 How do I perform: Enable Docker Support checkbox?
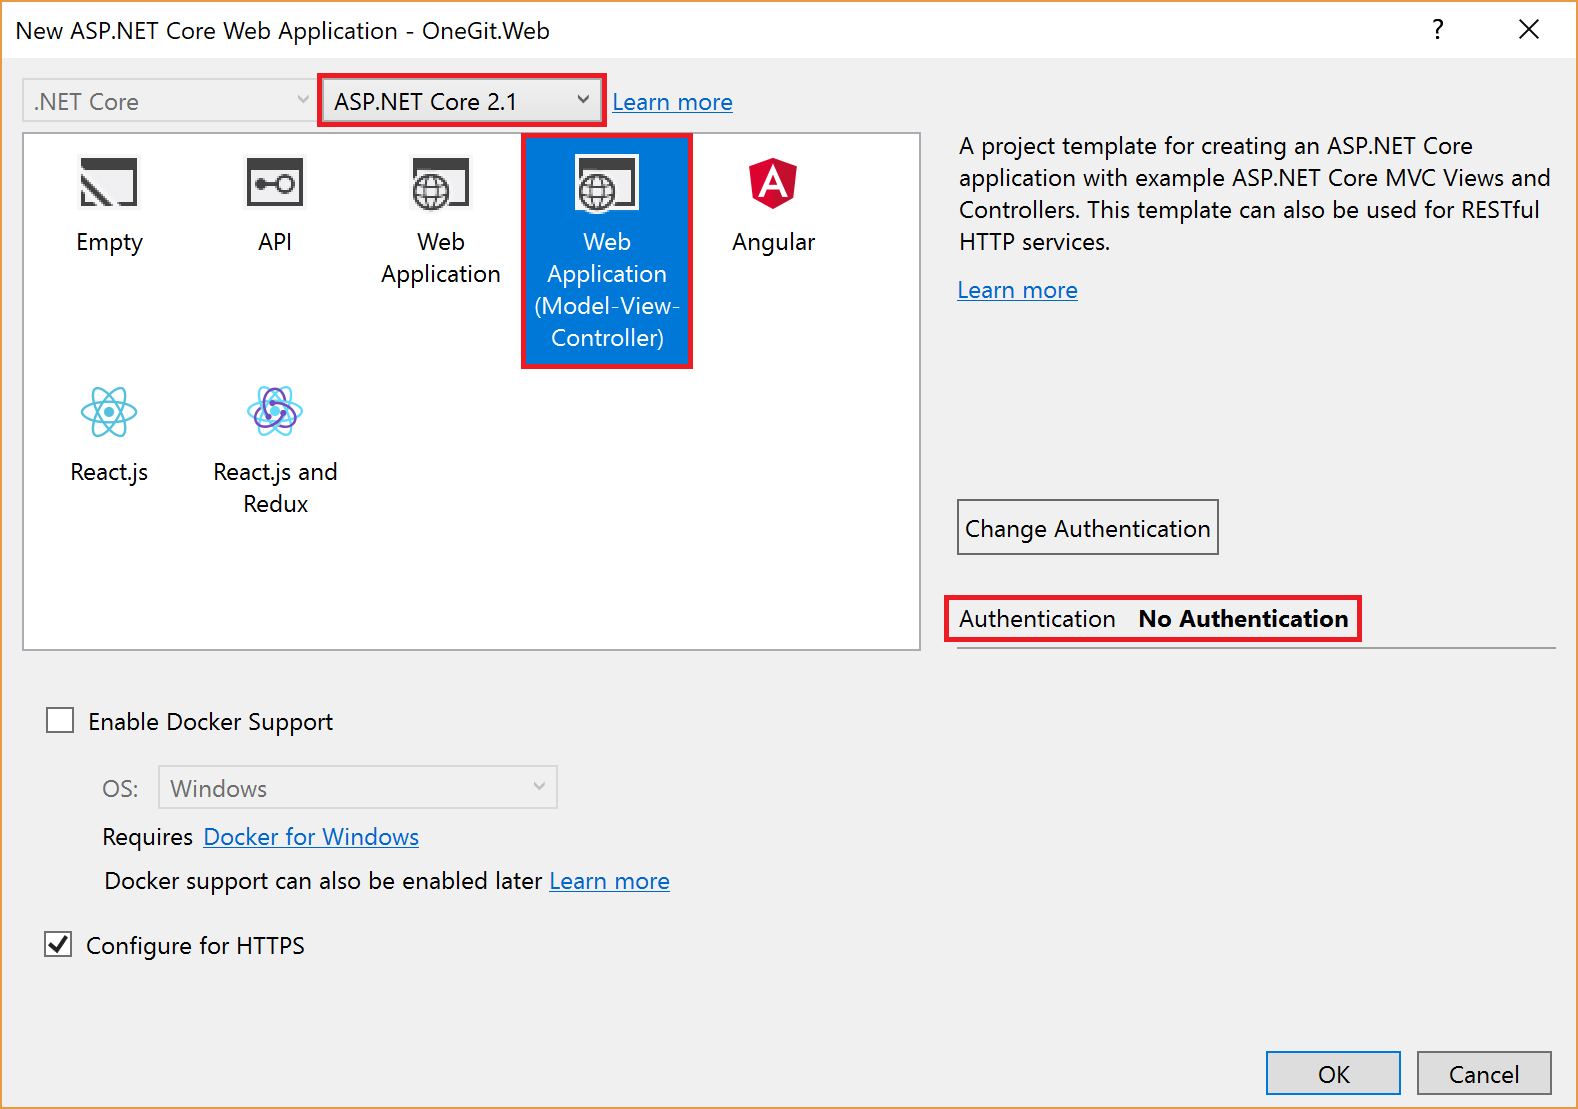(x=60, y=721)
